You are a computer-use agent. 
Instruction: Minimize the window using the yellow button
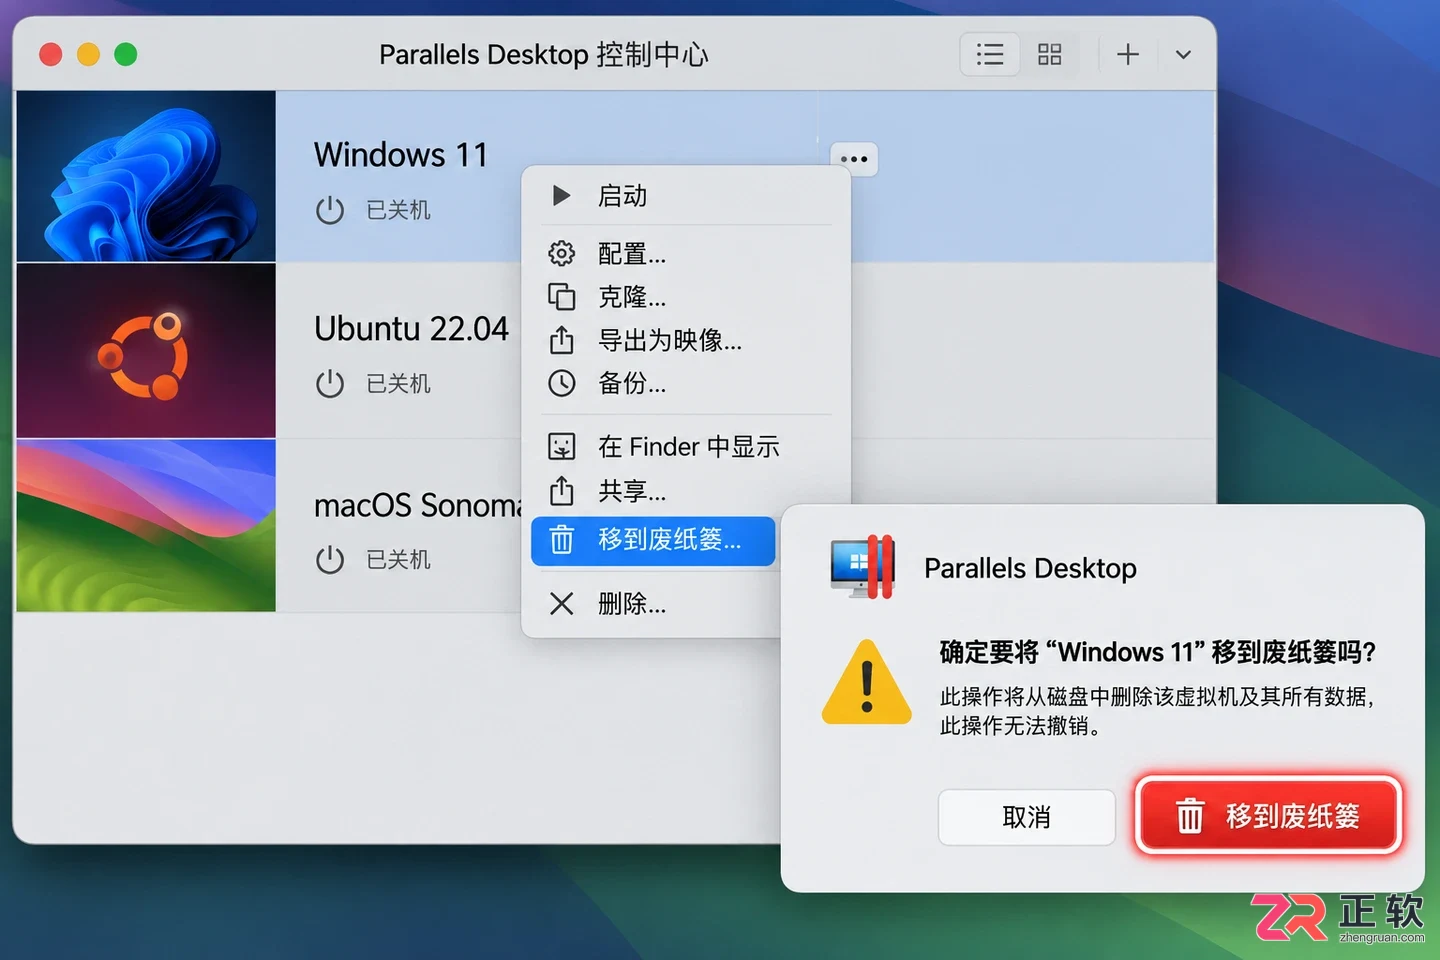pos(88,54)
